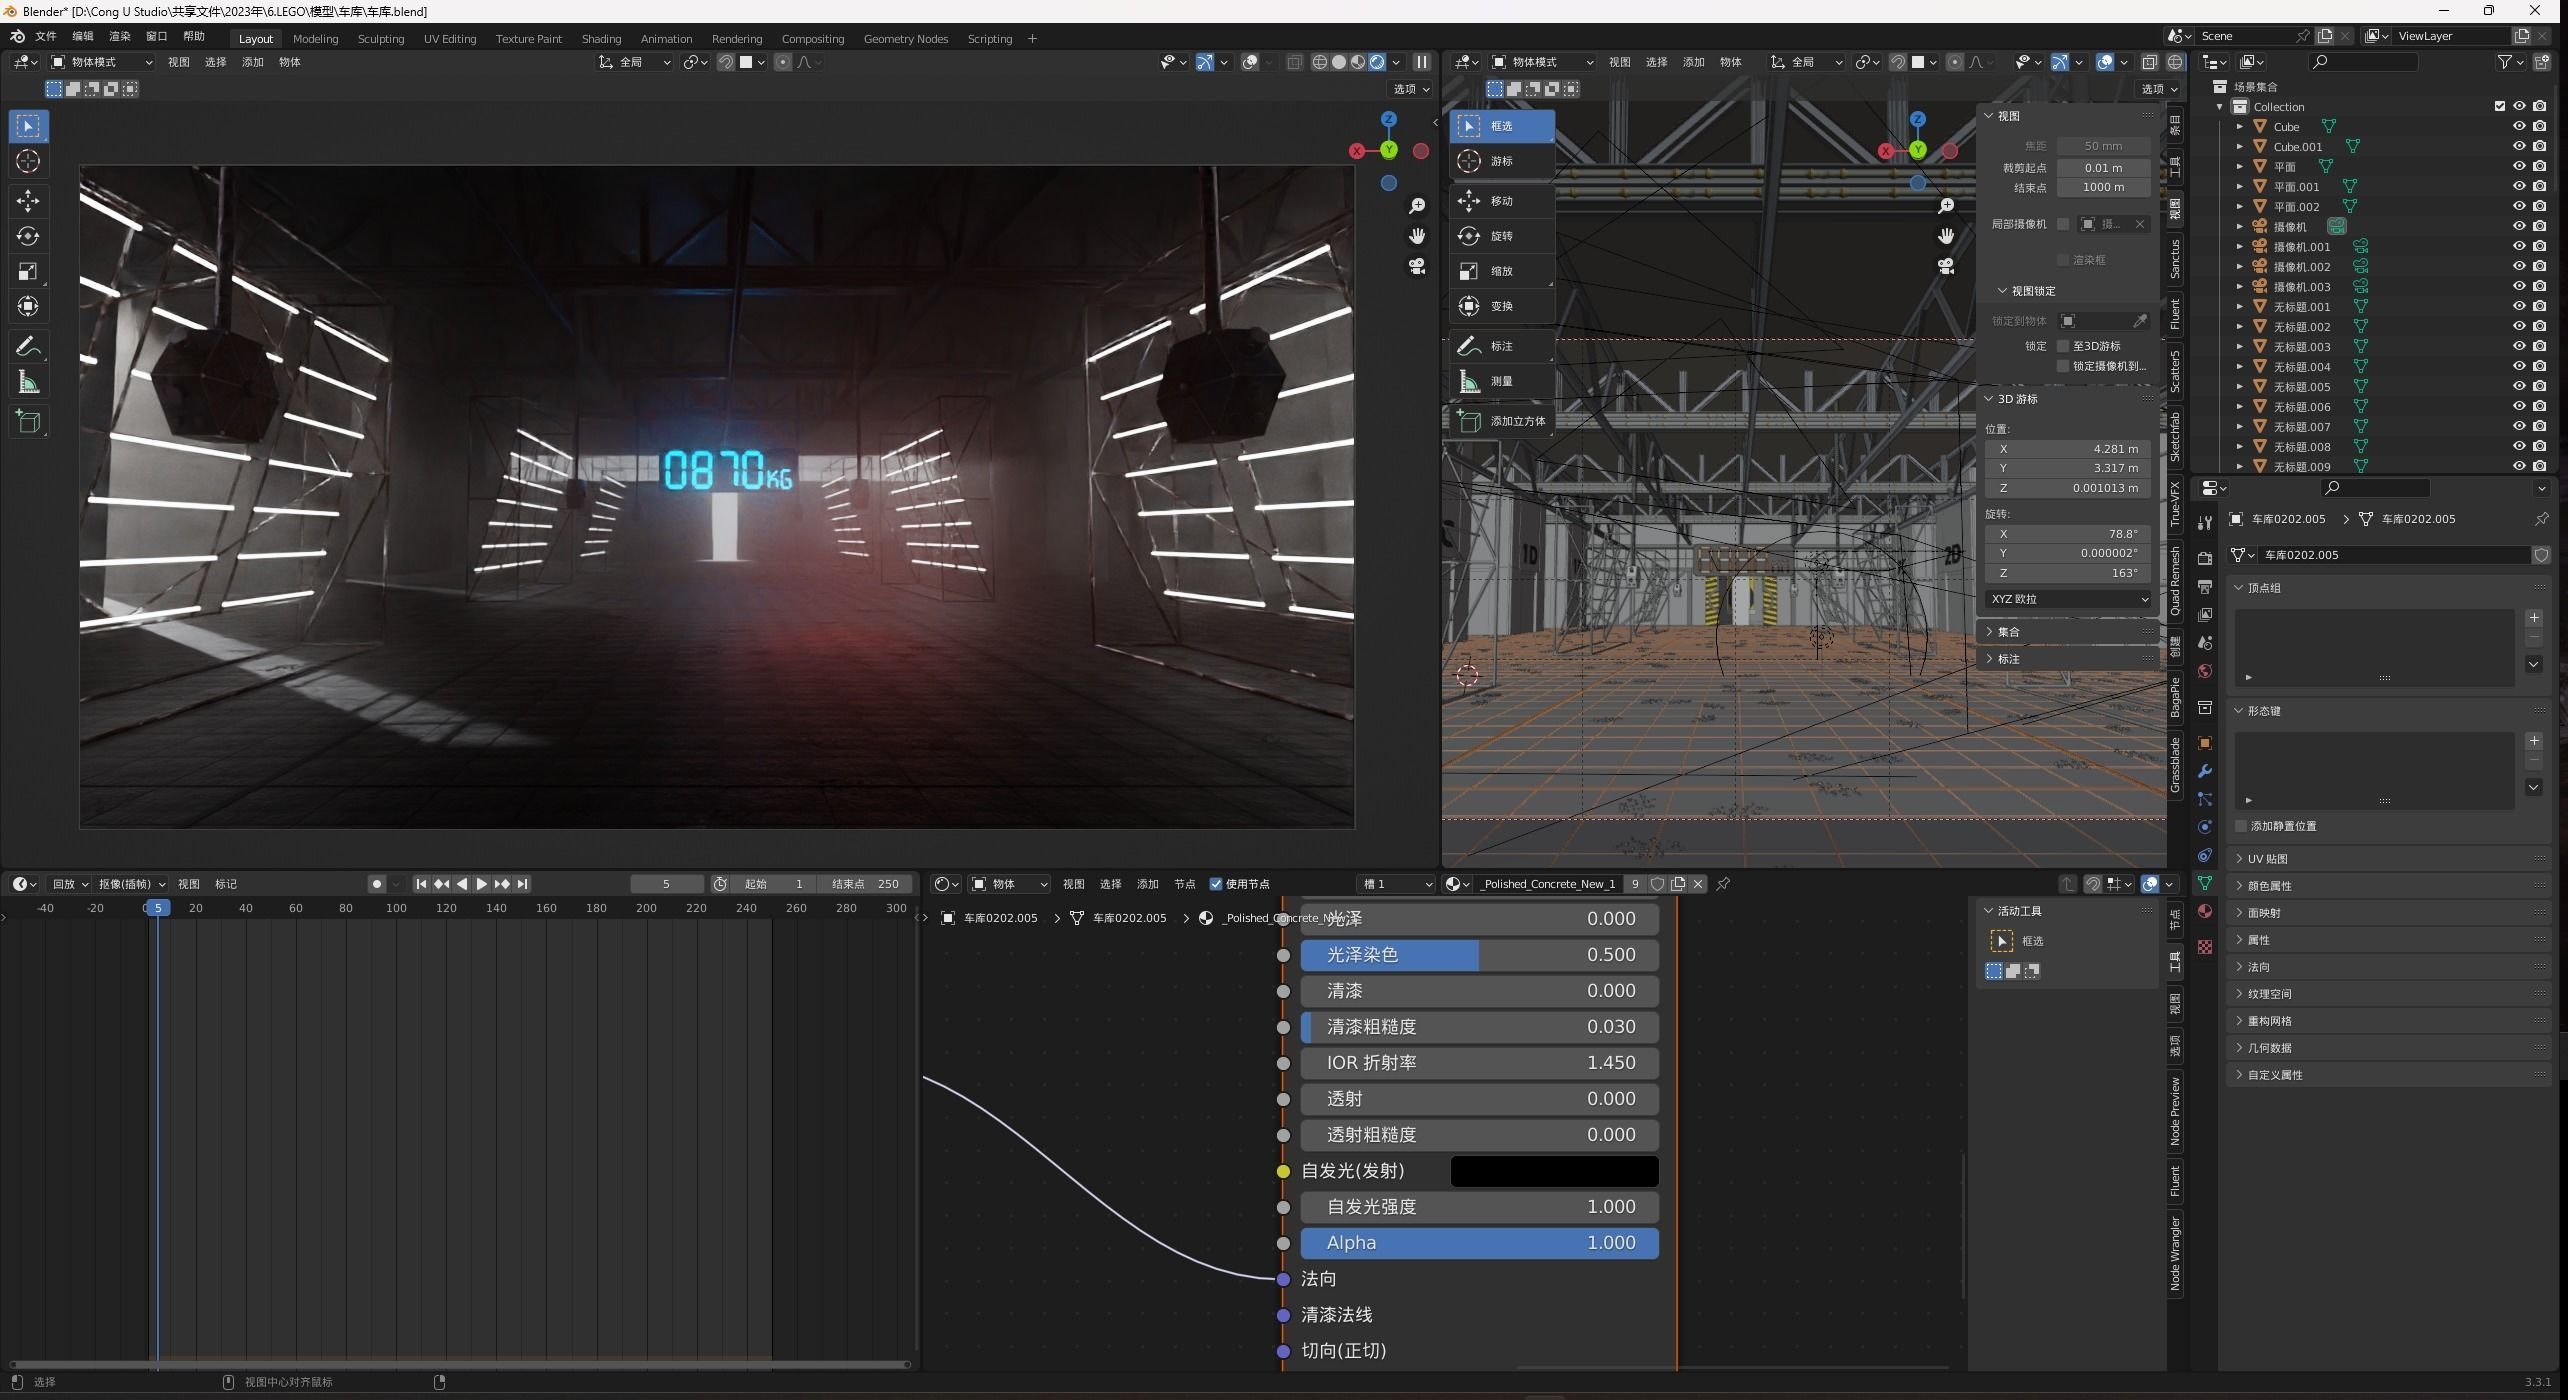Adjust 光泽染色 slider value
The image size is (2568, 1400).
pos(1479,955)
